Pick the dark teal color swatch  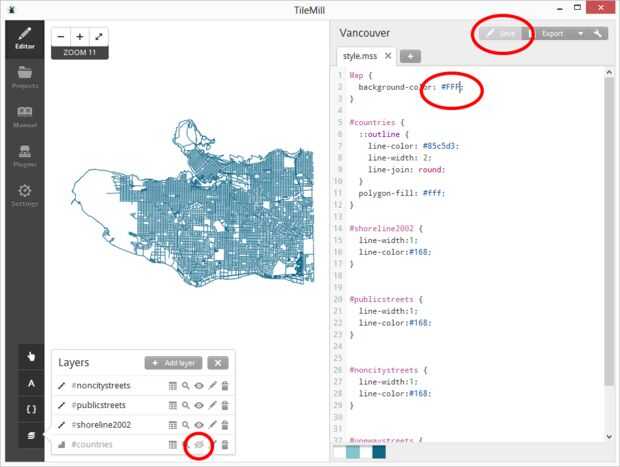(379, 452)
